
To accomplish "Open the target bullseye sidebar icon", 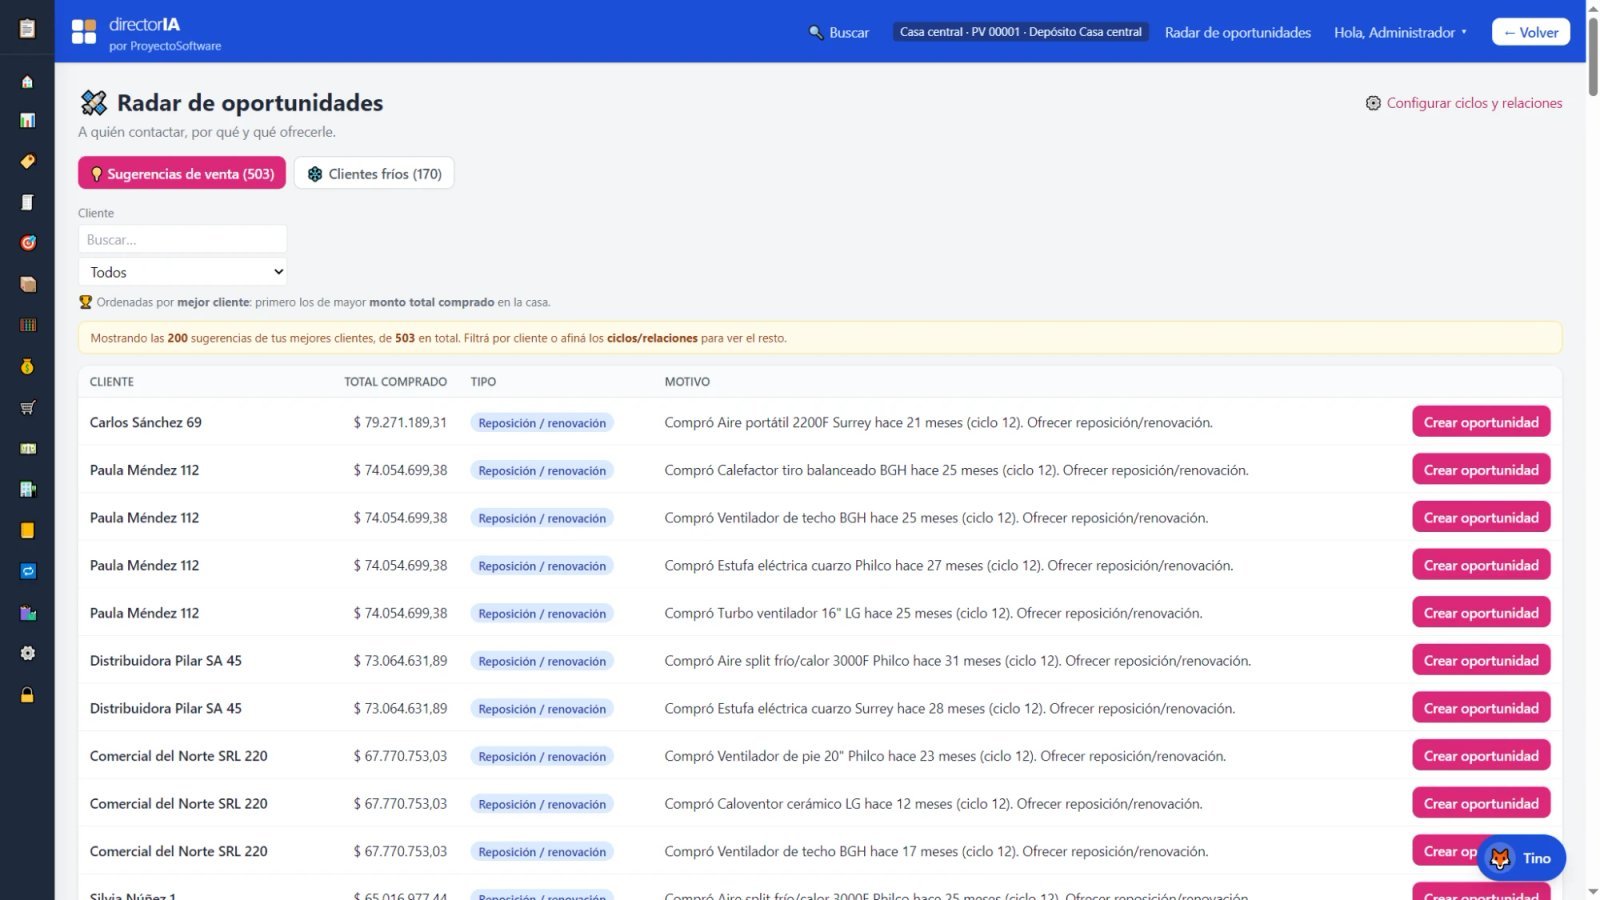I will click(x=27, y=243).
